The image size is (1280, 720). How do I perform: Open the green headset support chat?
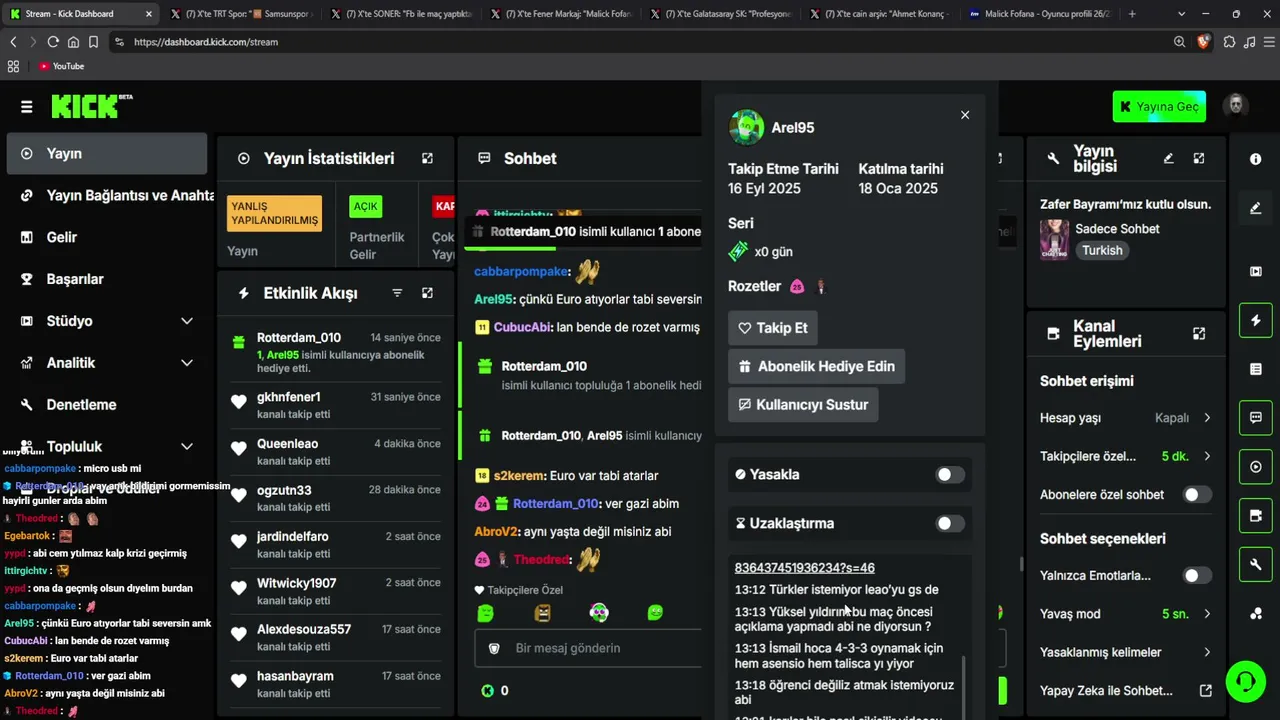(x=1246, y=682)
